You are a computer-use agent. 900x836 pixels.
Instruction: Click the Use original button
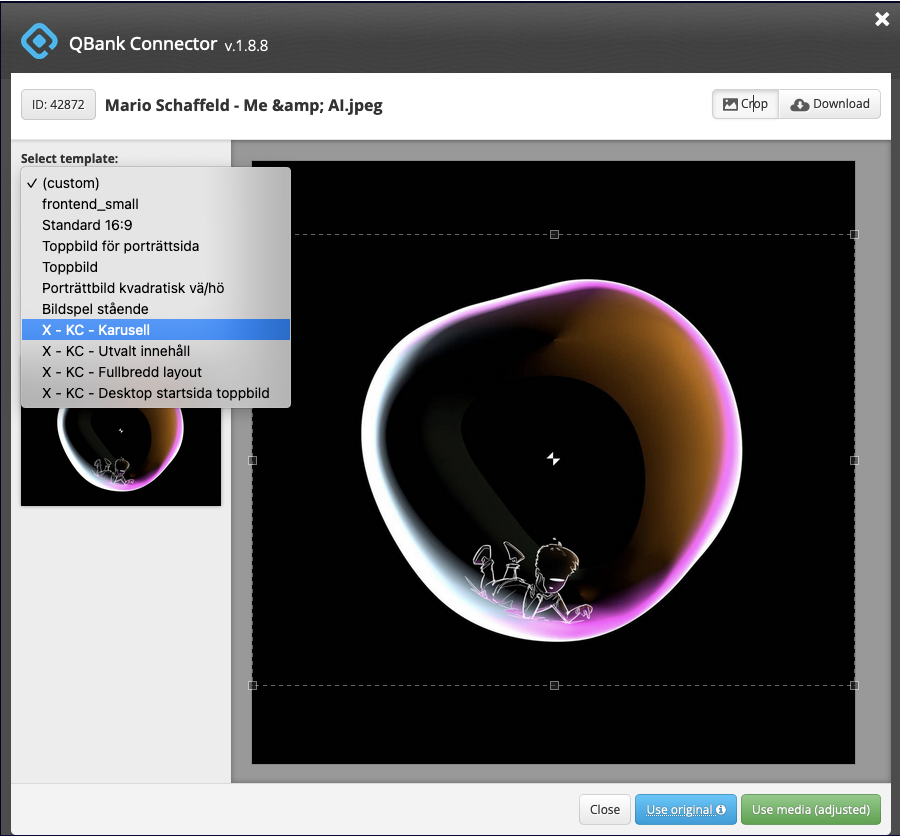click(x=685, y=809)
